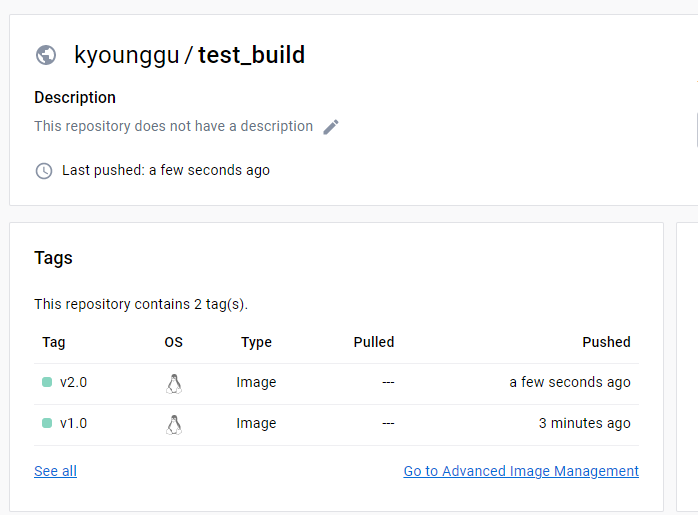Click the Tag column header

(54, 342)
